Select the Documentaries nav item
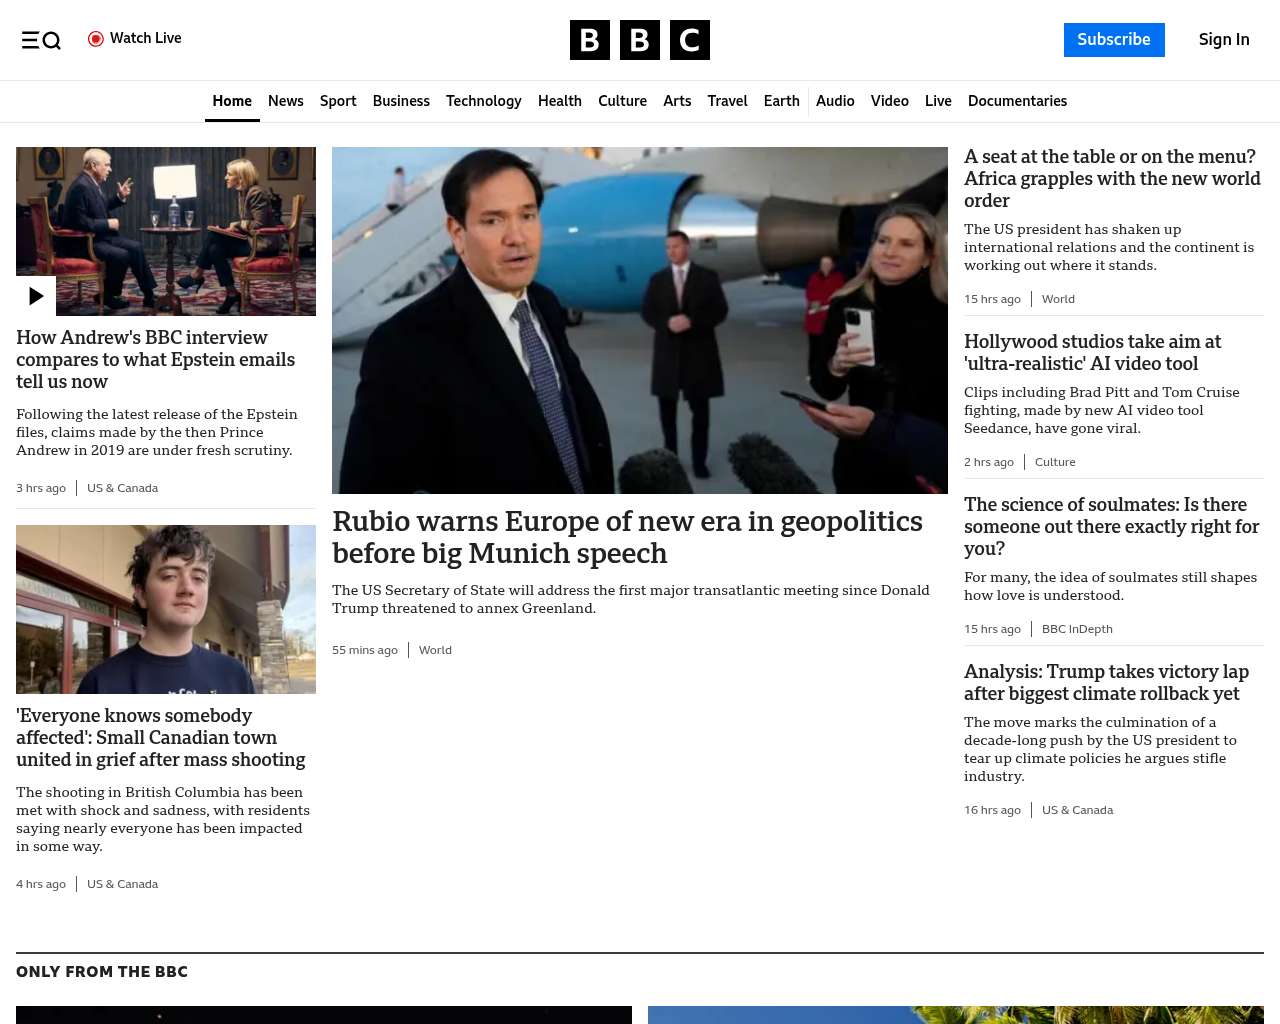This screenshot has height=1024, width=1280. [1017, 101]
